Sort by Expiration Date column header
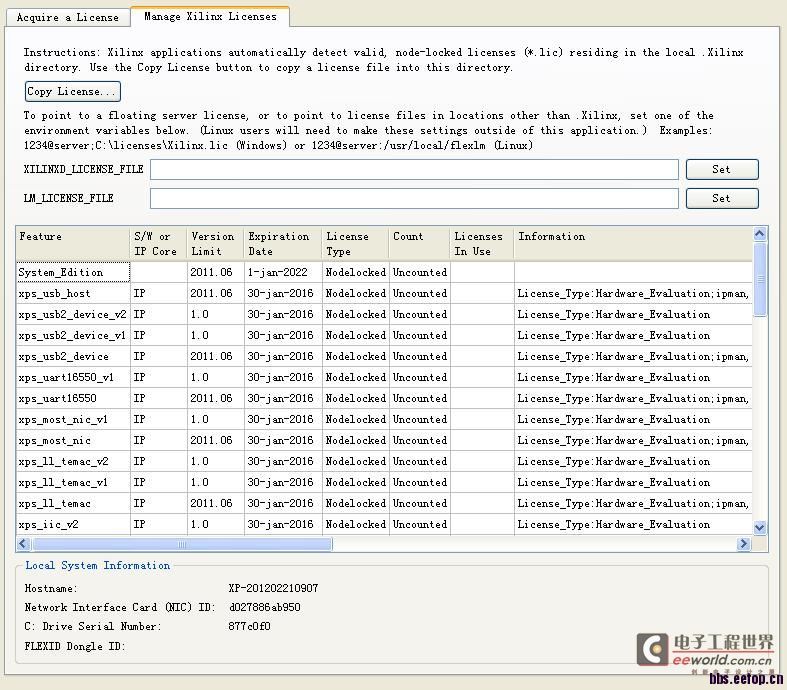Viewport: 787px width, 690px height. click(283, 244)
